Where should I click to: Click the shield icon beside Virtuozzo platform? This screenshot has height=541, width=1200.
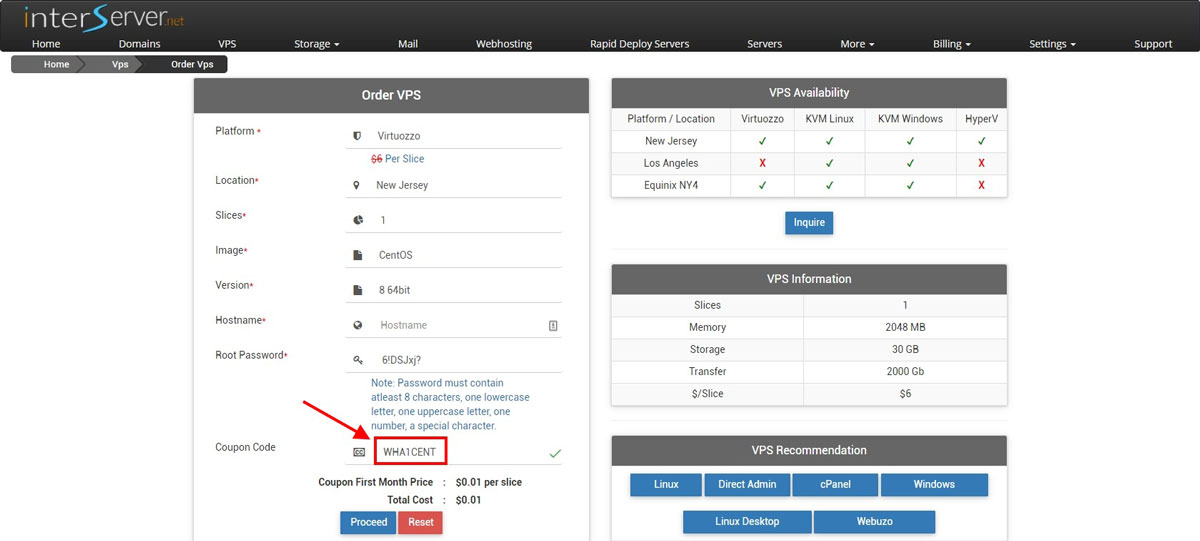click(x=357, y=135)
